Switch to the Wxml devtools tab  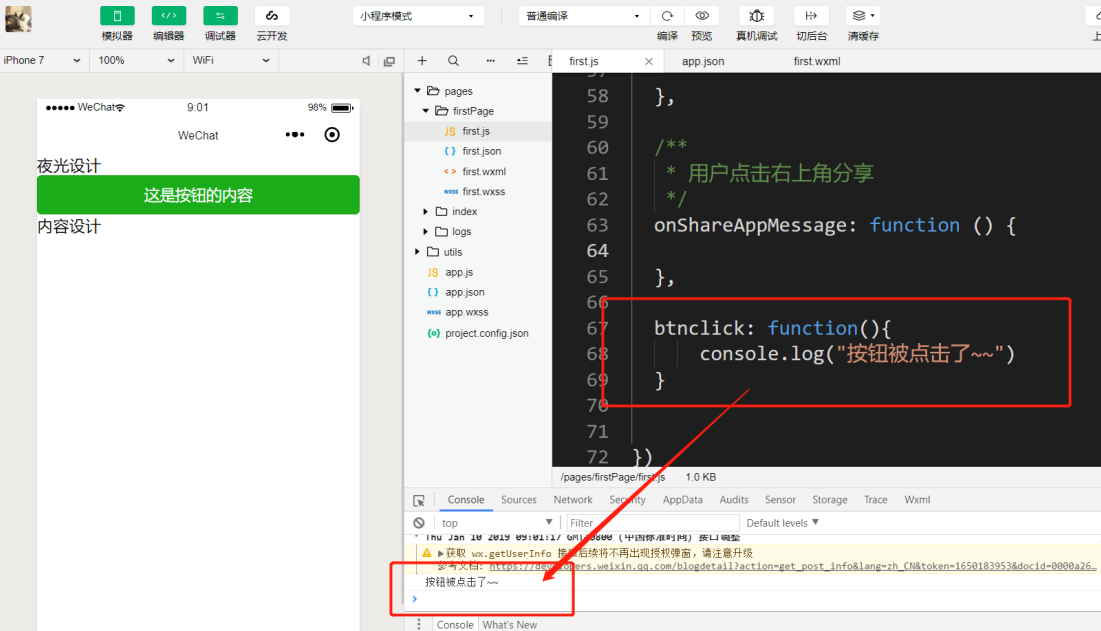click(x=917, y=500)
